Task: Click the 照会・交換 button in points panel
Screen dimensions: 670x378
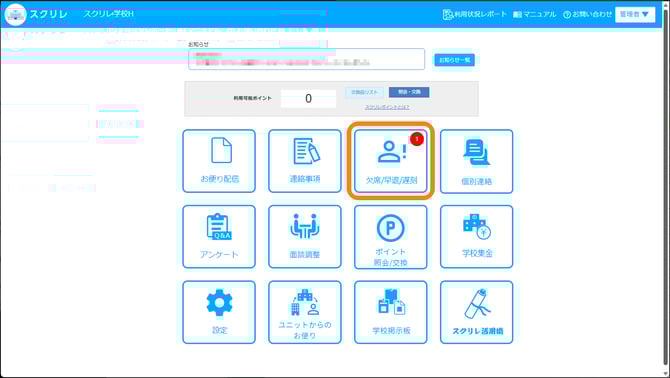Action: (409, 92)
